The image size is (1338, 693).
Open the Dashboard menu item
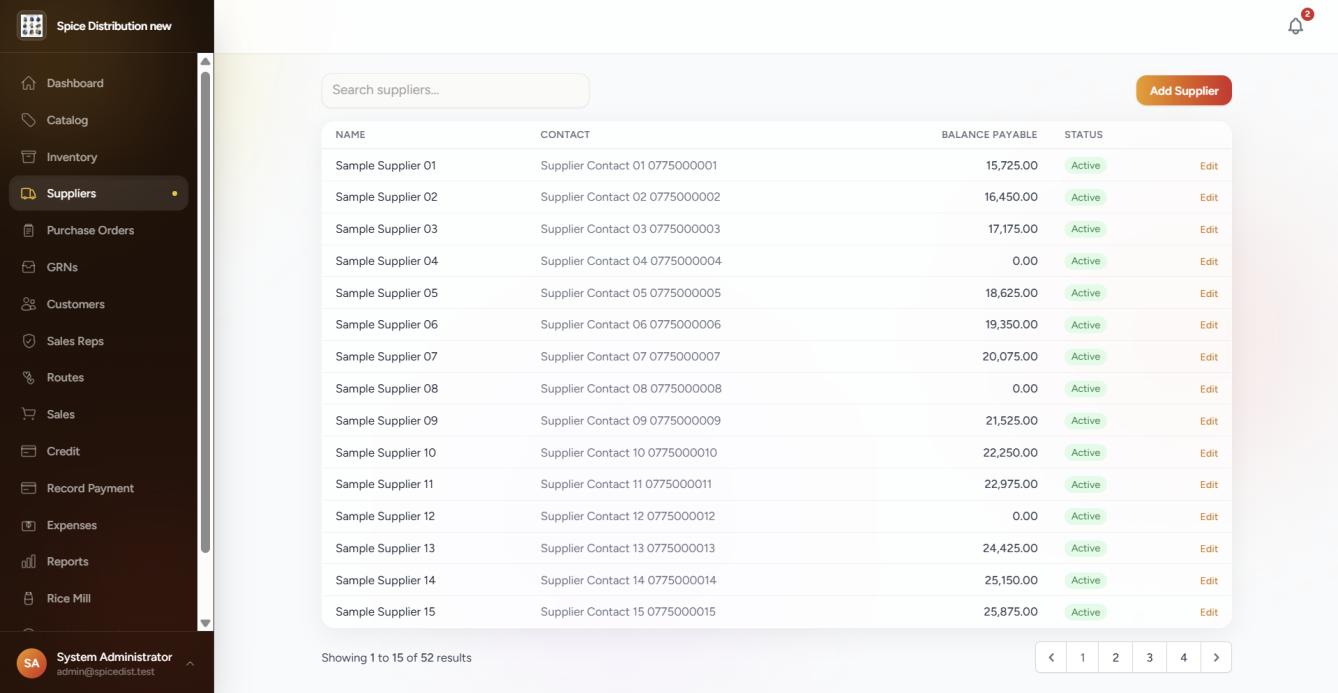click(98, 83)
